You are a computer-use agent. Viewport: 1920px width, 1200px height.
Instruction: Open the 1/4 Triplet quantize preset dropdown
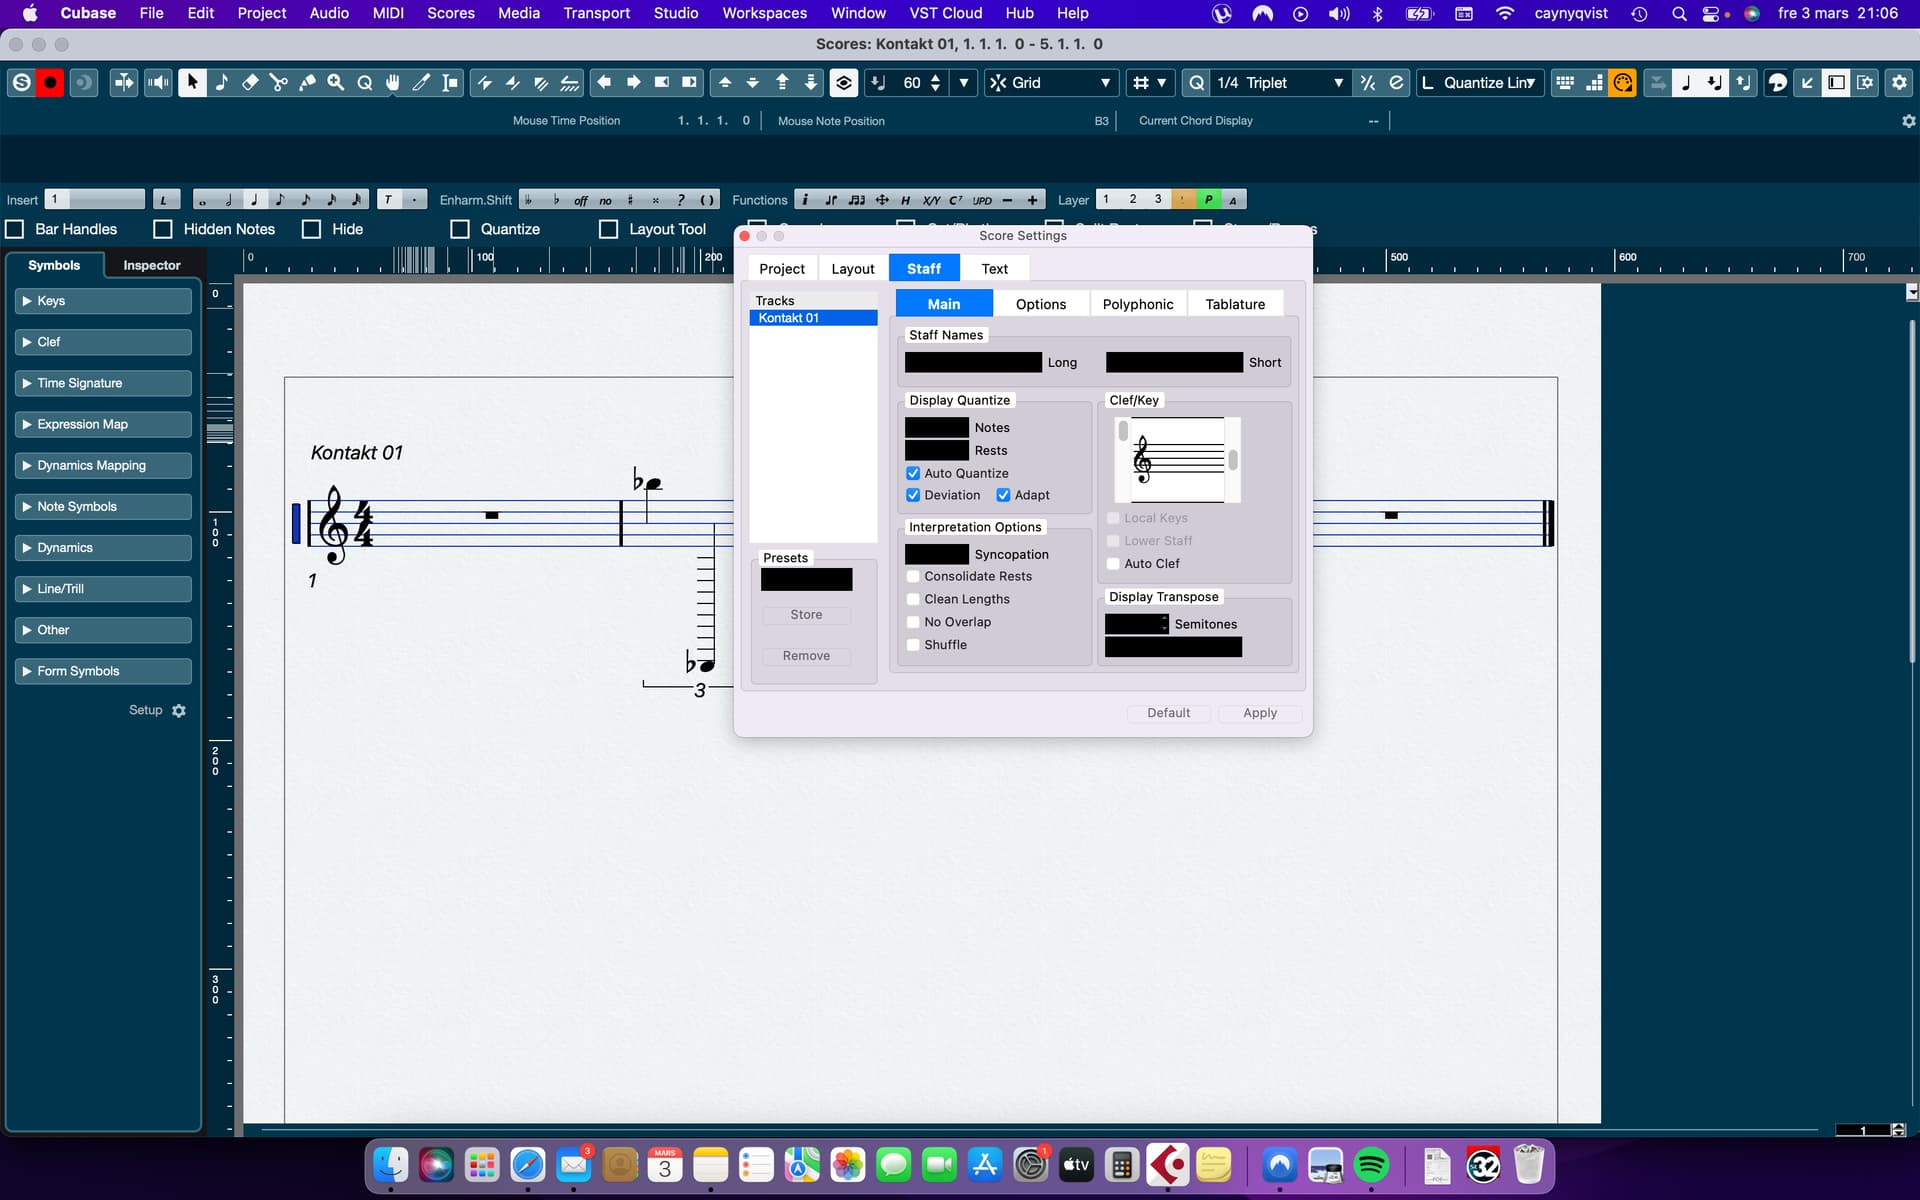click(1279, 83)
